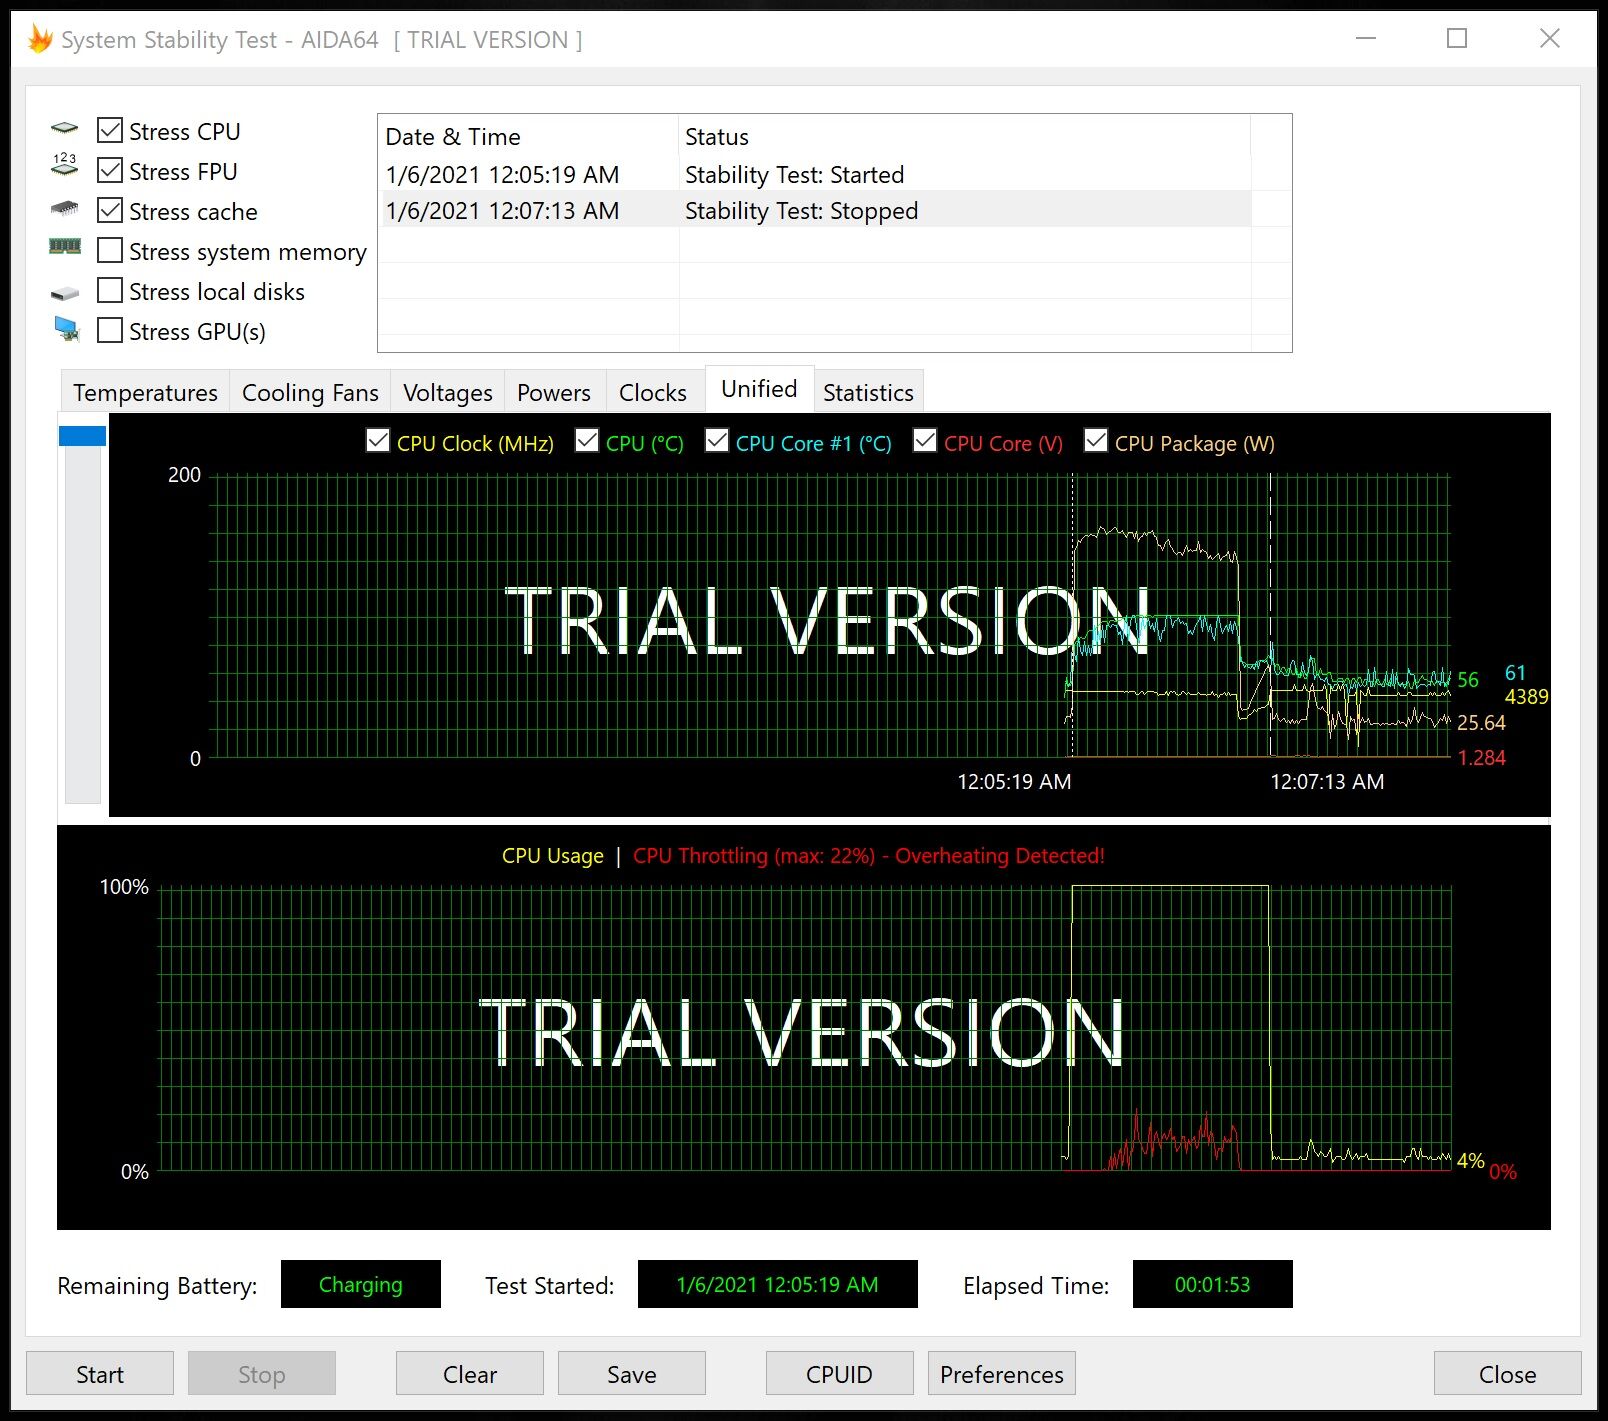The height and width of the screenshot is (1421, 1608).
Task: Enable the Stress GPU(s) checkbox
Action: click(x=110, y=331)
